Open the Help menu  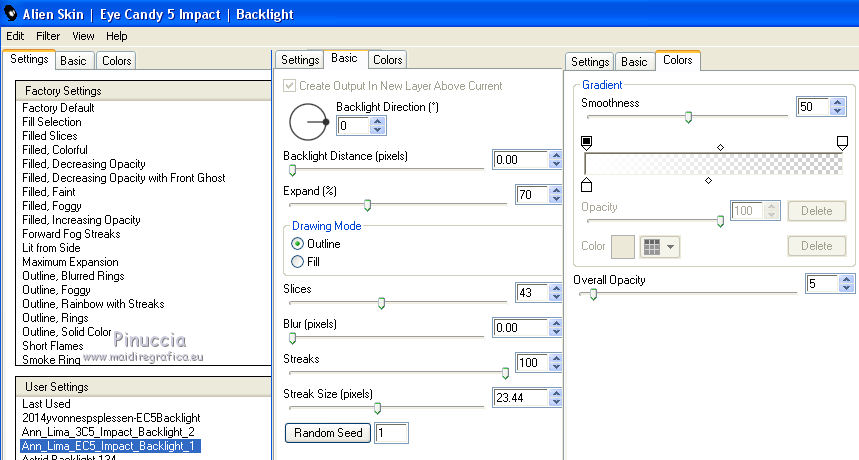(x=117, y=36)
